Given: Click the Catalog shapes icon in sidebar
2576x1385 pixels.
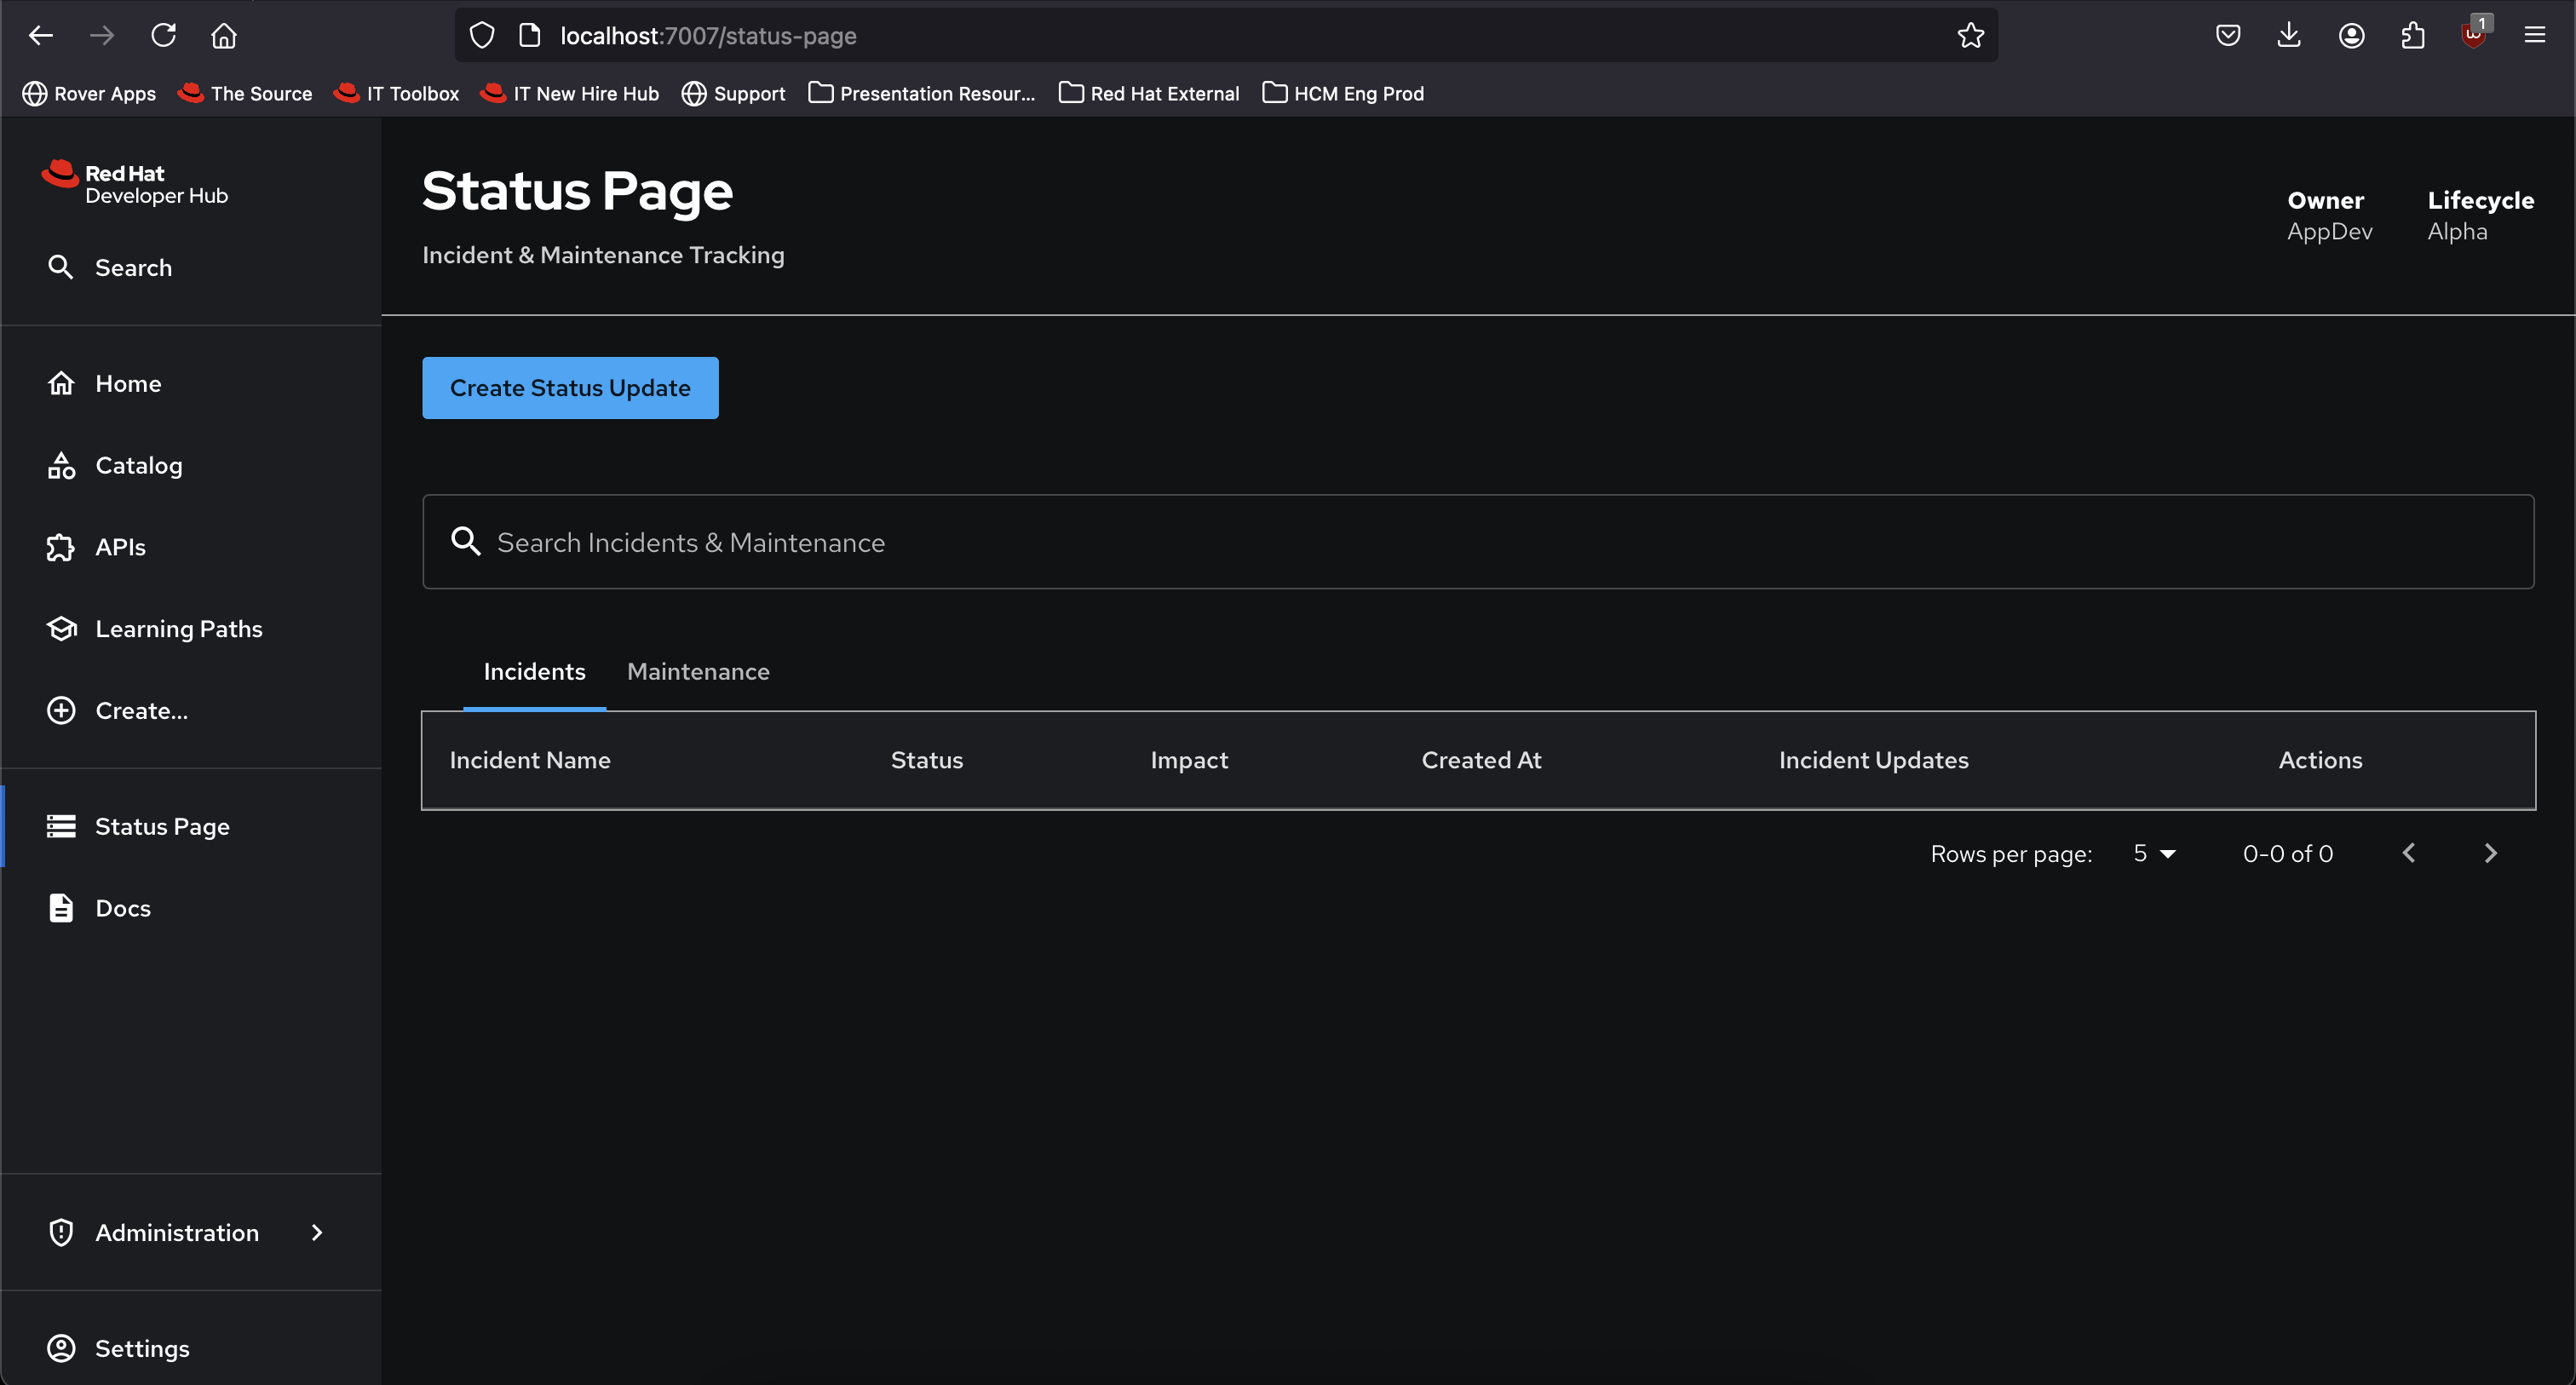Looking at the screenshot, I should [61, 465].
